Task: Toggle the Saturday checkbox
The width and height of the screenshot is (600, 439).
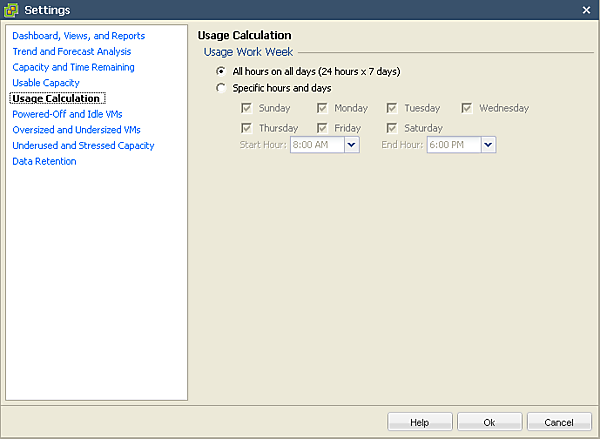Action: pos(392,128)
